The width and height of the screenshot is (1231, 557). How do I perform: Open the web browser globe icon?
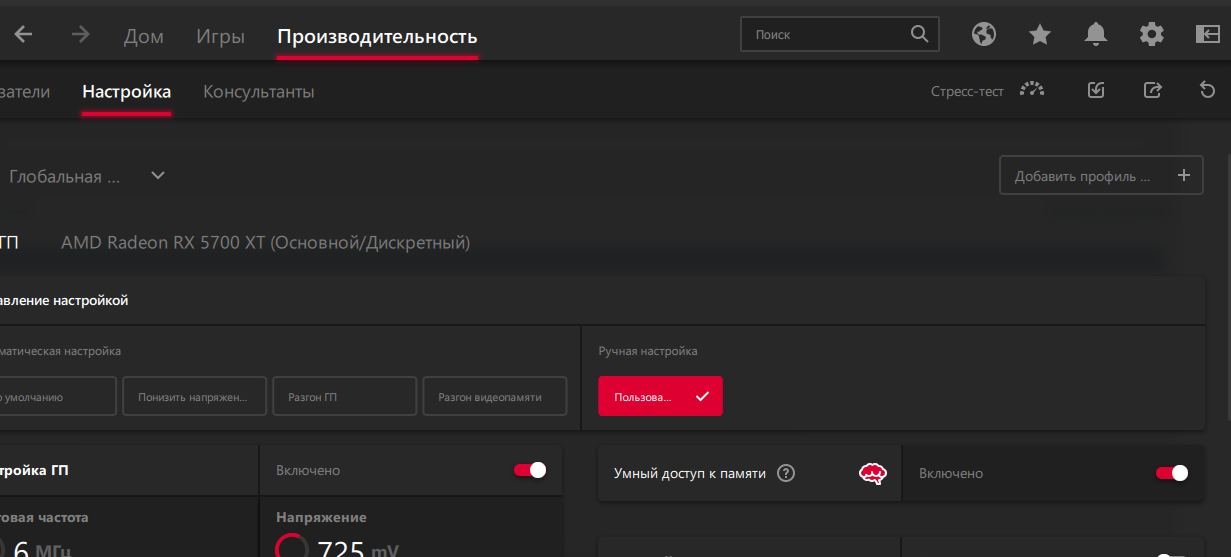click(x=984, y=34)
